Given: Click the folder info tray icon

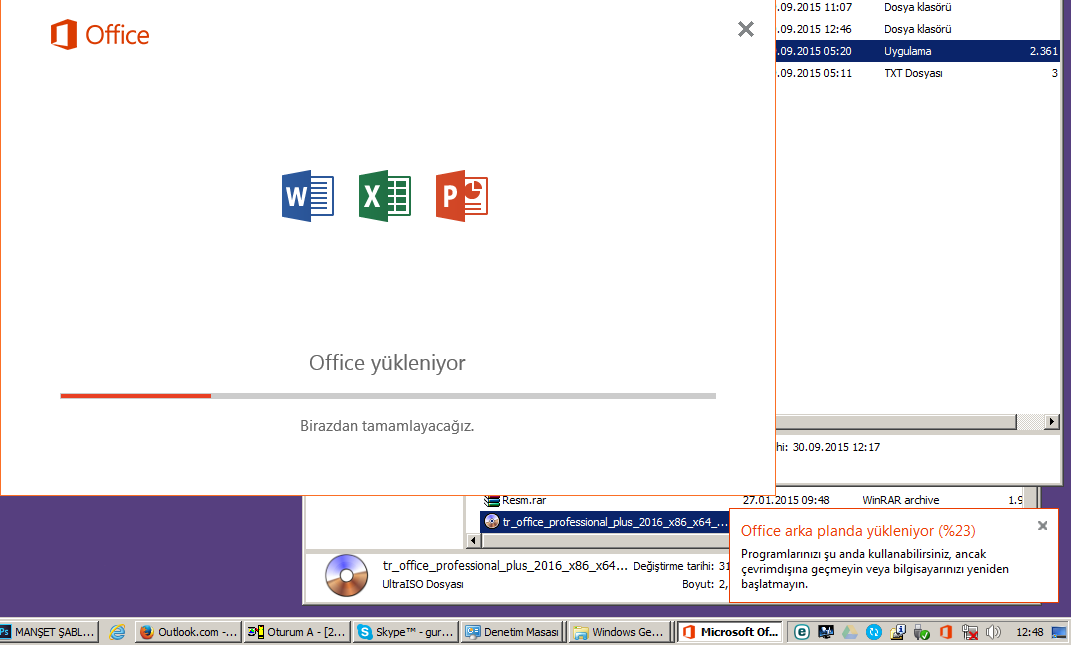Looking at the screenshot, I should coord(898,632).
